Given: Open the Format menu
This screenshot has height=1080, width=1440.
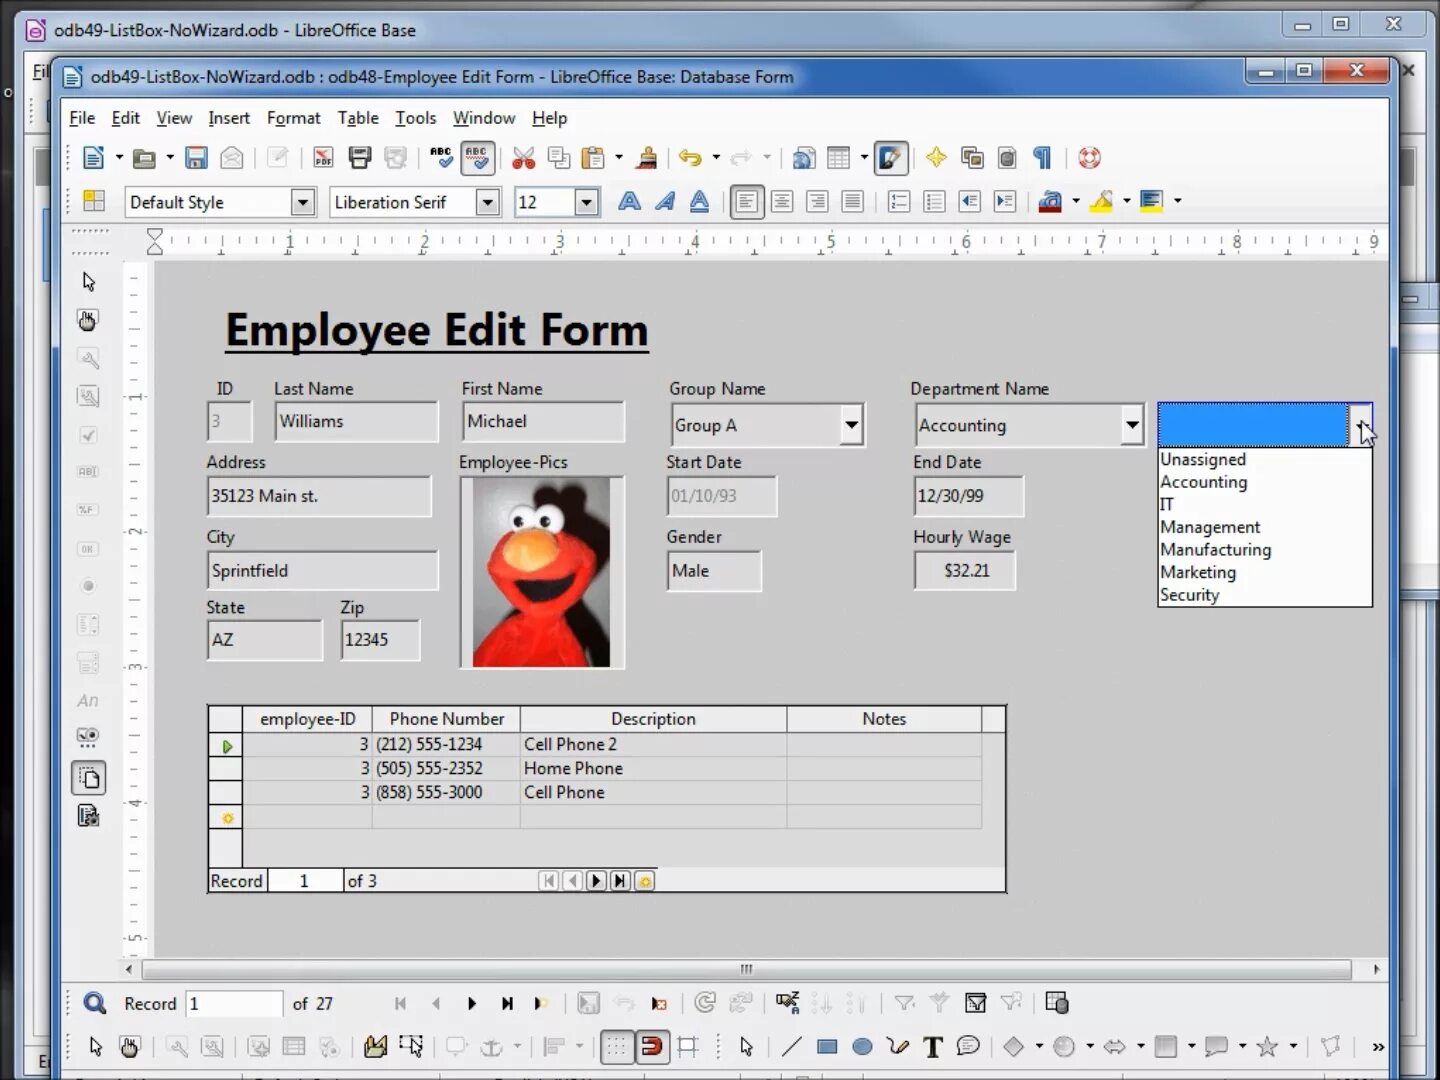Looking at the screenshot, I should click(x=293, y=117).
